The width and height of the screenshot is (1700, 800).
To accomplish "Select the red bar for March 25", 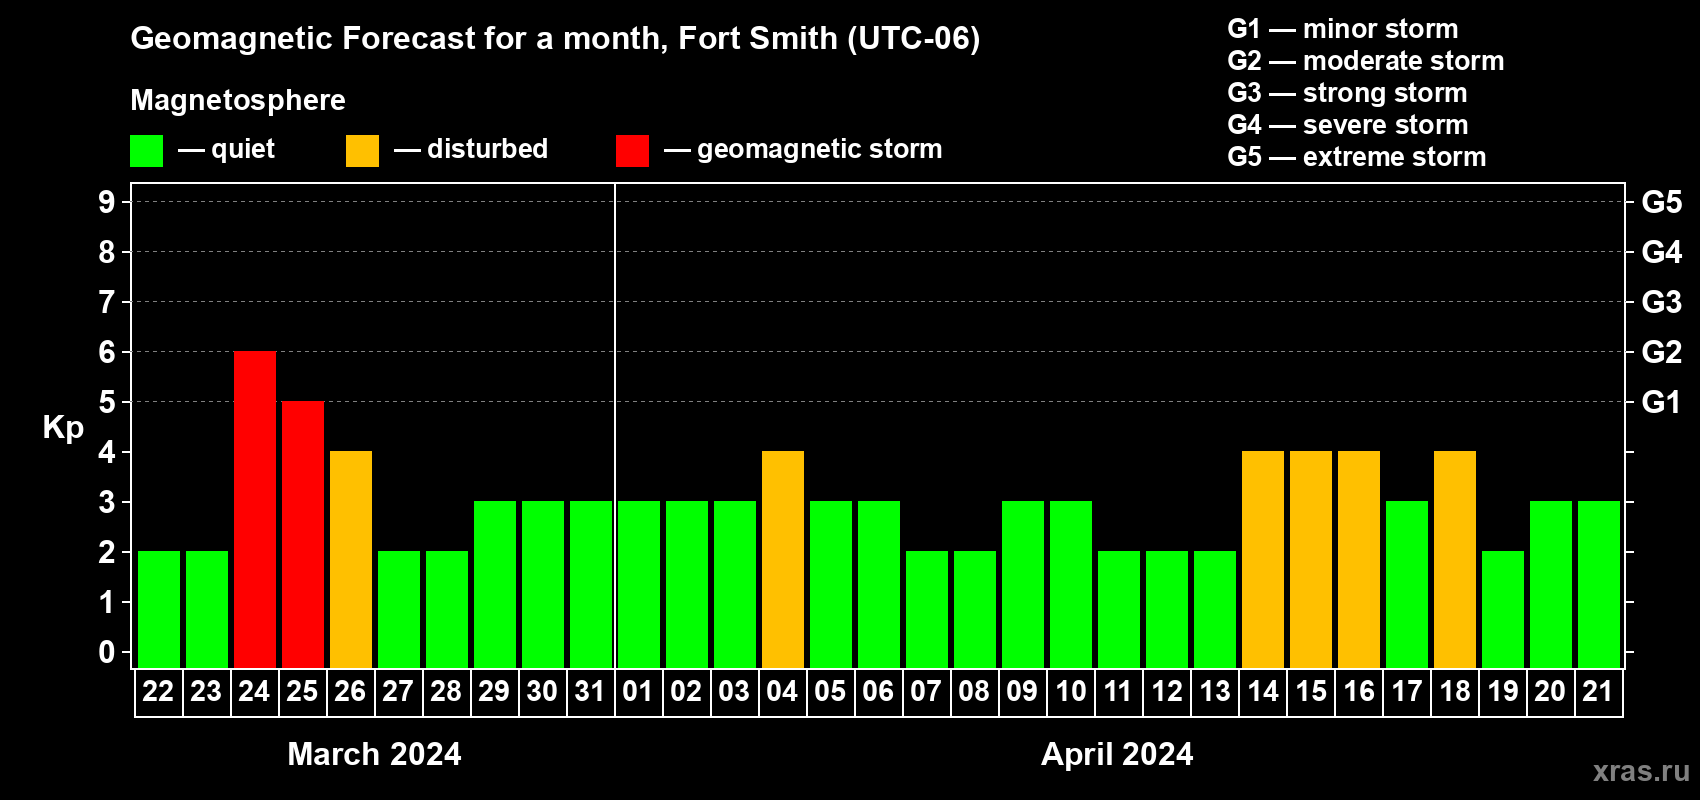I will [x=303, y=534].
